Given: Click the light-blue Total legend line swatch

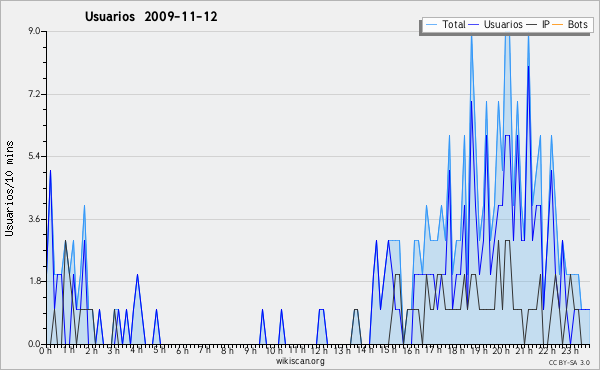Looking at the screenshot, I should [x=431, y=24].
